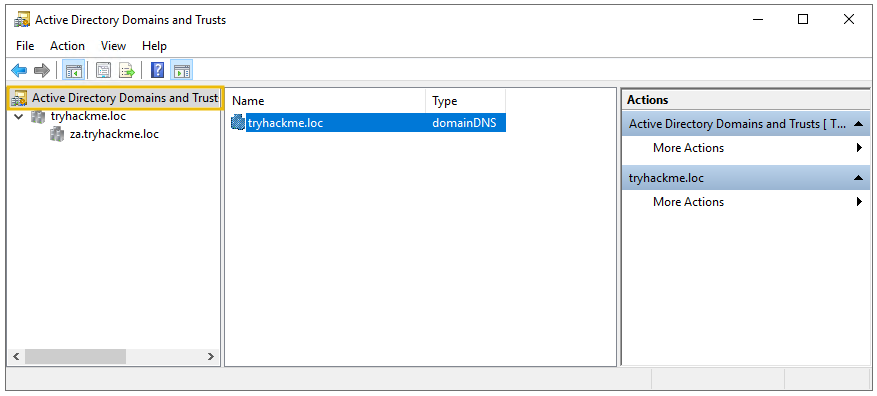Click the tree pane right scroll arrow
This screenshot has width=877, height=396.
coord(211,356)
